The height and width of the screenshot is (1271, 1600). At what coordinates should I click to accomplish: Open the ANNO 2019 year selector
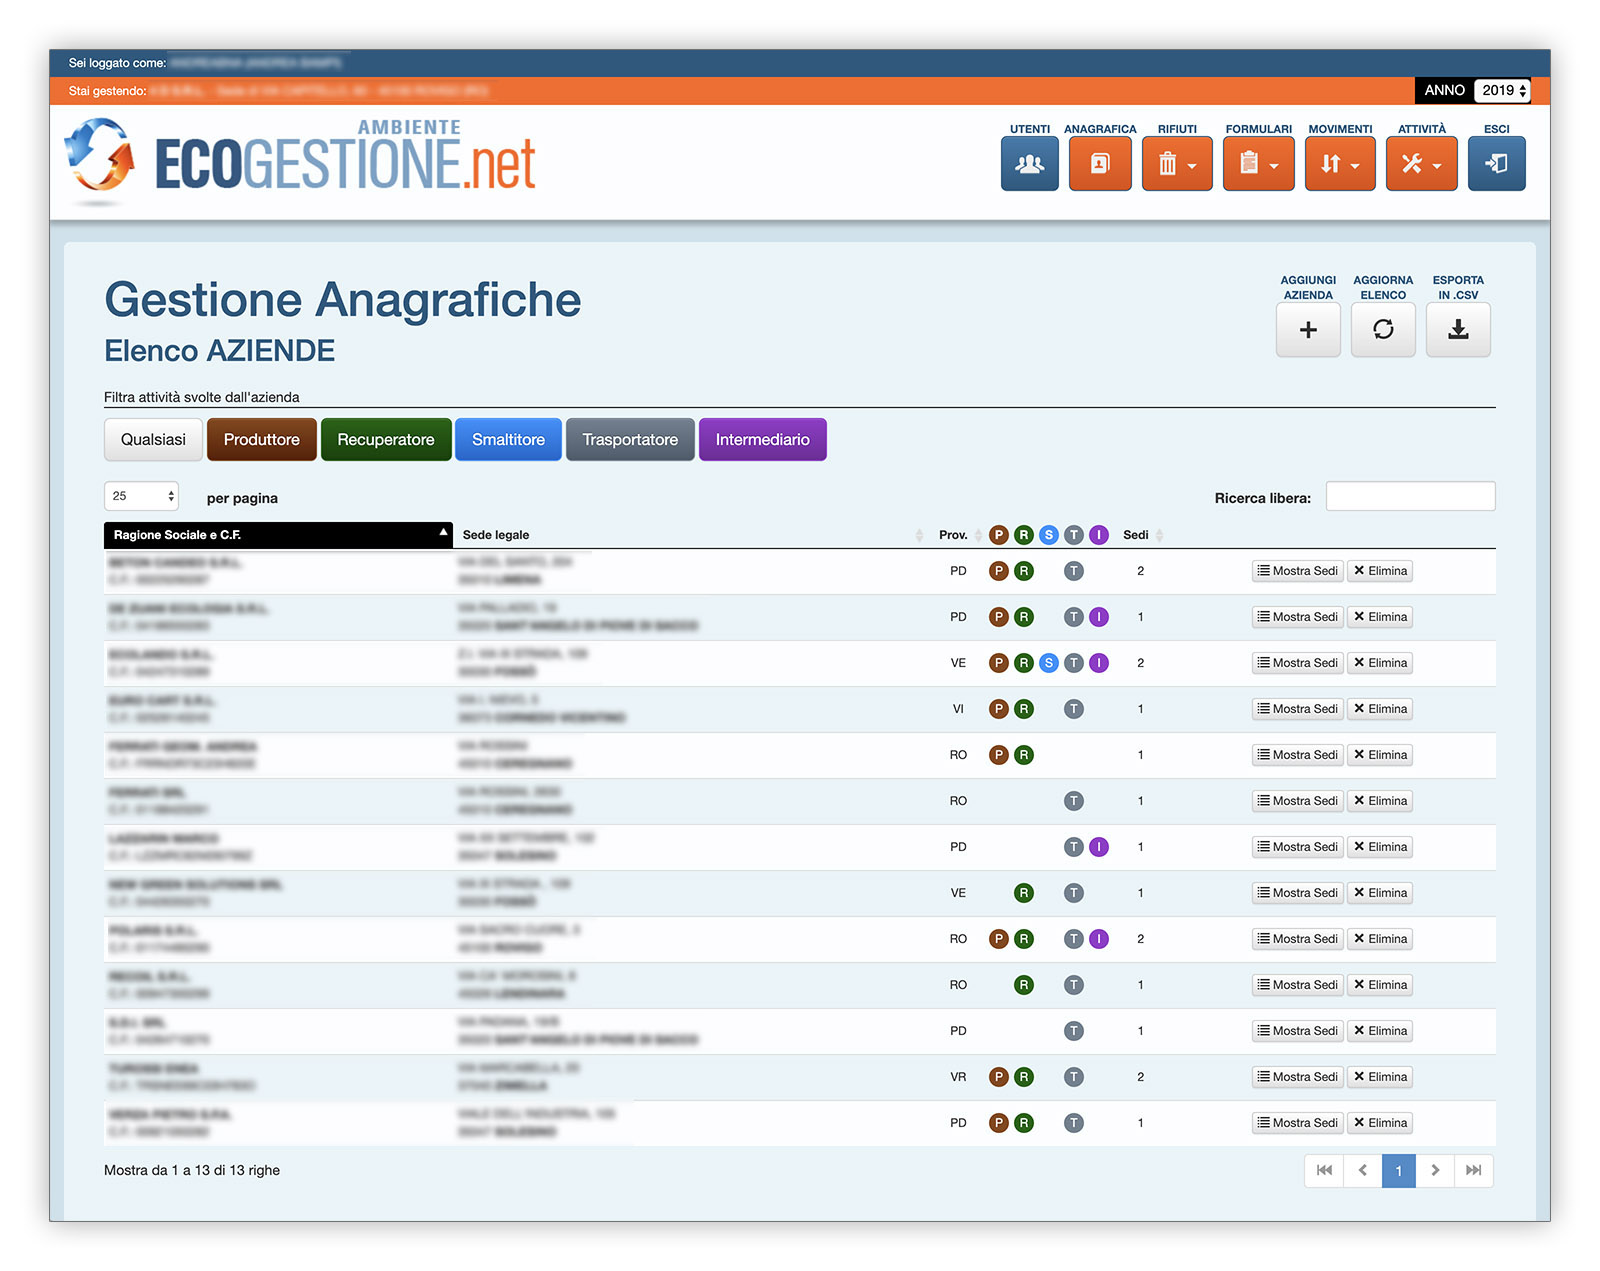pos(1503,90)
